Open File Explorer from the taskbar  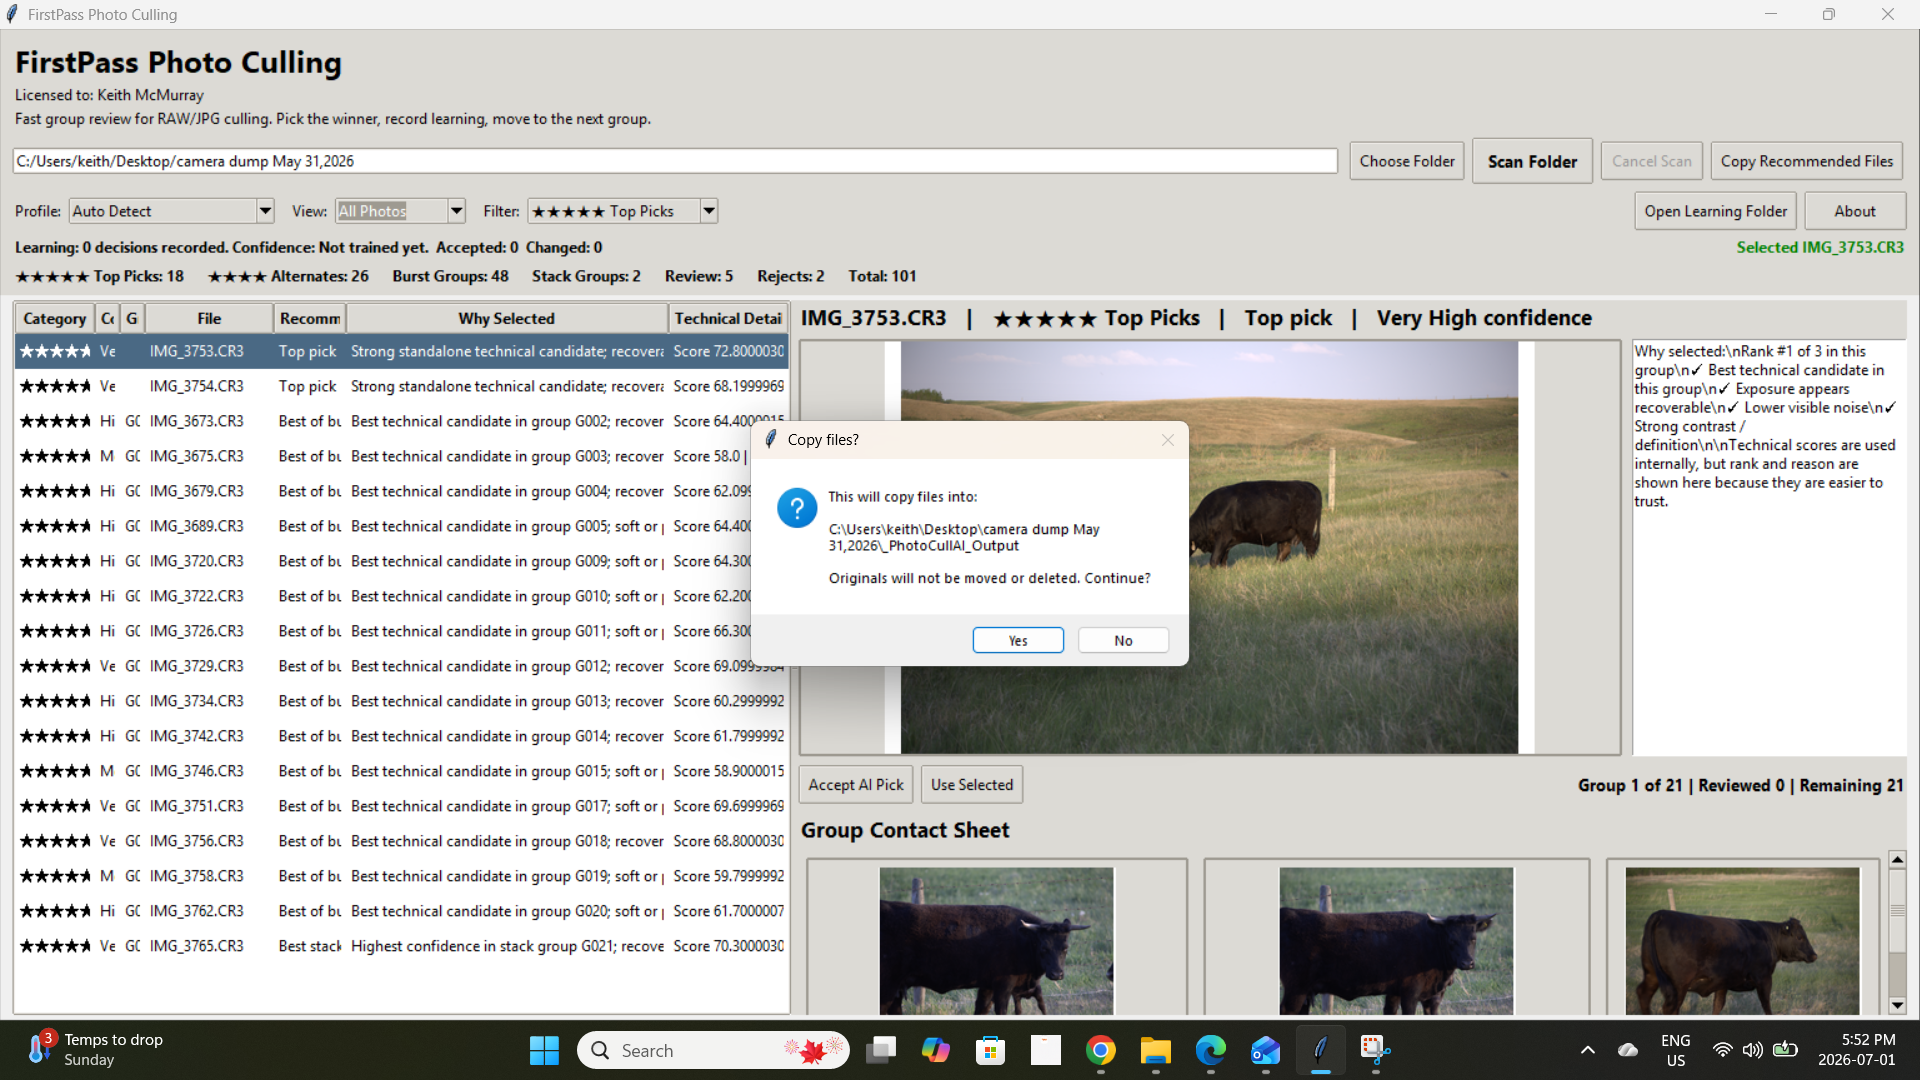tap(1156, 1051)
